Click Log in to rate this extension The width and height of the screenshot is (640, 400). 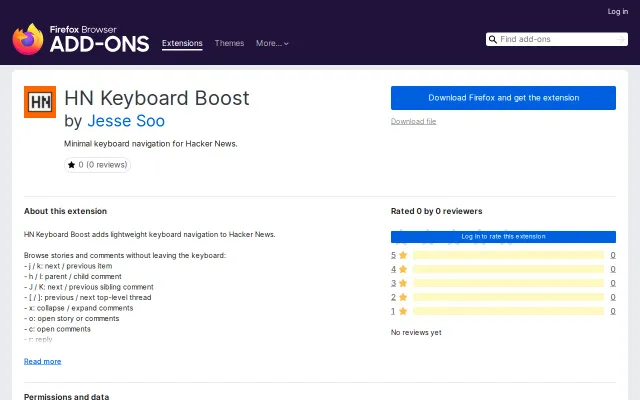point(503,237)
